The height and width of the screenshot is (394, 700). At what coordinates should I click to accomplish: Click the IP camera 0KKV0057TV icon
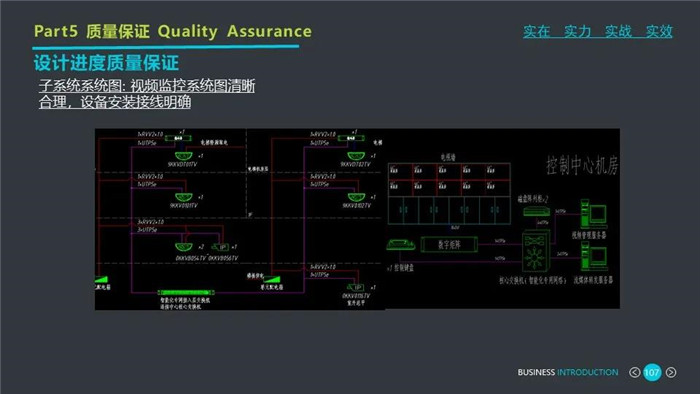[357, 287]
